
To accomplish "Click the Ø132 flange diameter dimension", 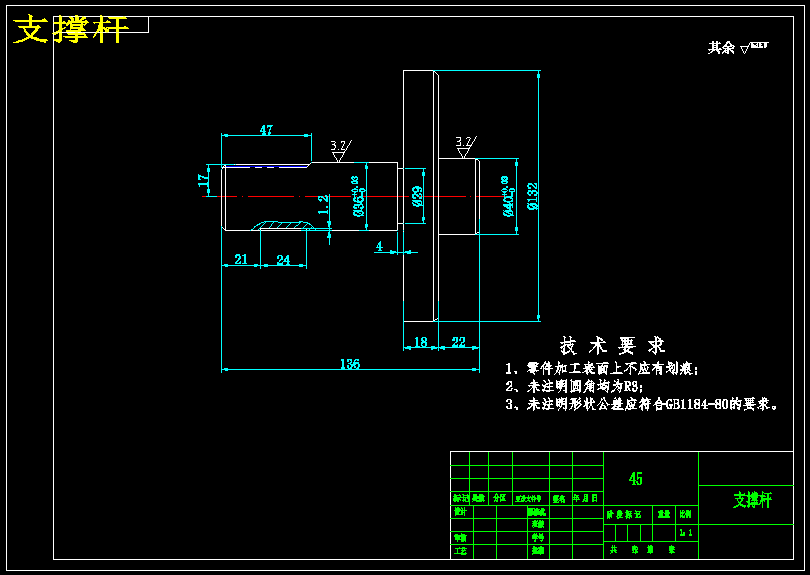I will (x=533, y=196).
